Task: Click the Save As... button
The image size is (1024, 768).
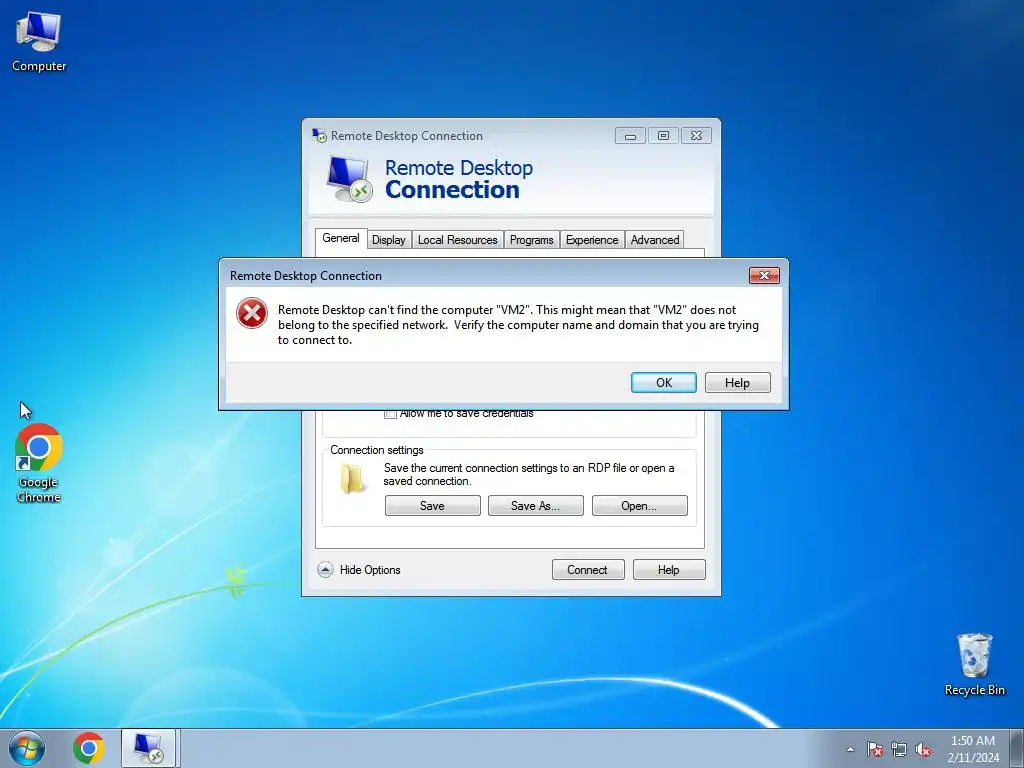Action: tap(536, 505)
